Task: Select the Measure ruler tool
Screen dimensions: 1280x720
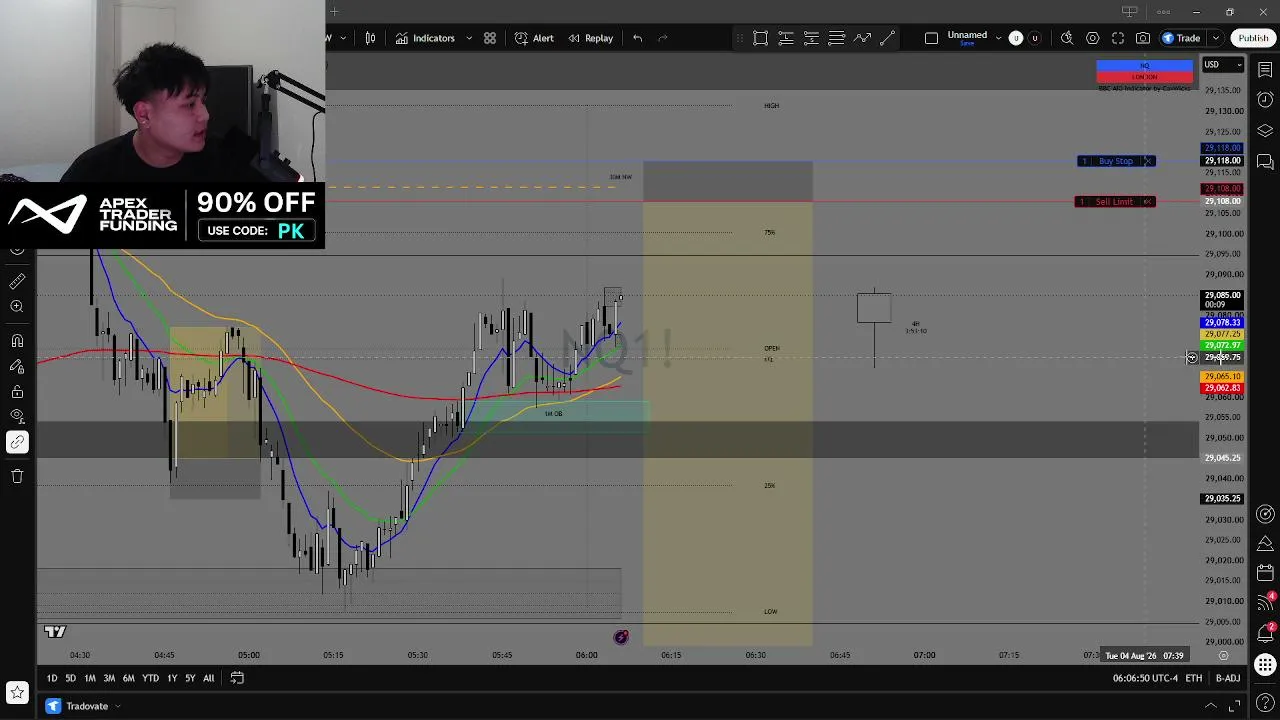Action: click(17, 282)
